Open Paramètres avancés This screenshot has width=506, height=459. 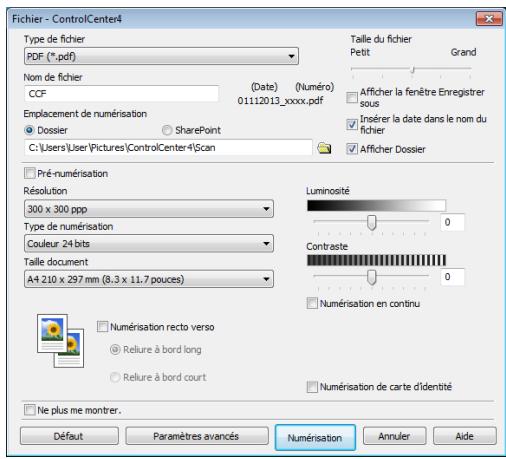pyautogui.click(x=197, y=436)
